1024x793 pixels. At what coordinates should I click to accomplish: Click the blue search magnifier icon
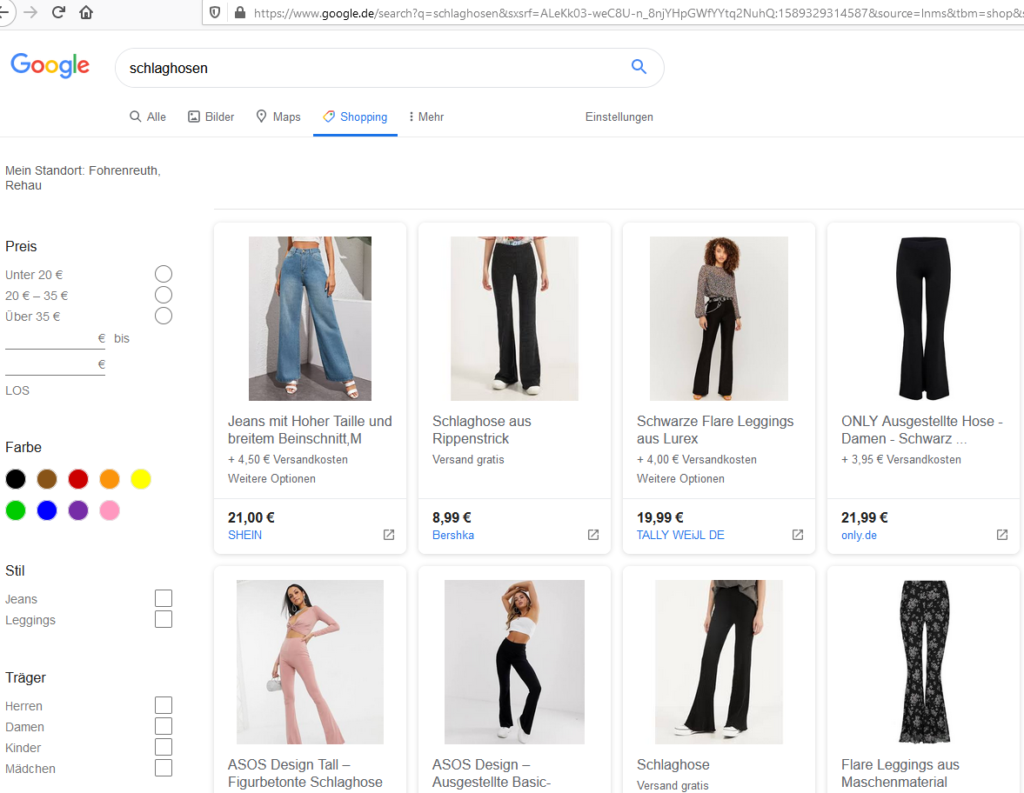(x=639, y=67)
